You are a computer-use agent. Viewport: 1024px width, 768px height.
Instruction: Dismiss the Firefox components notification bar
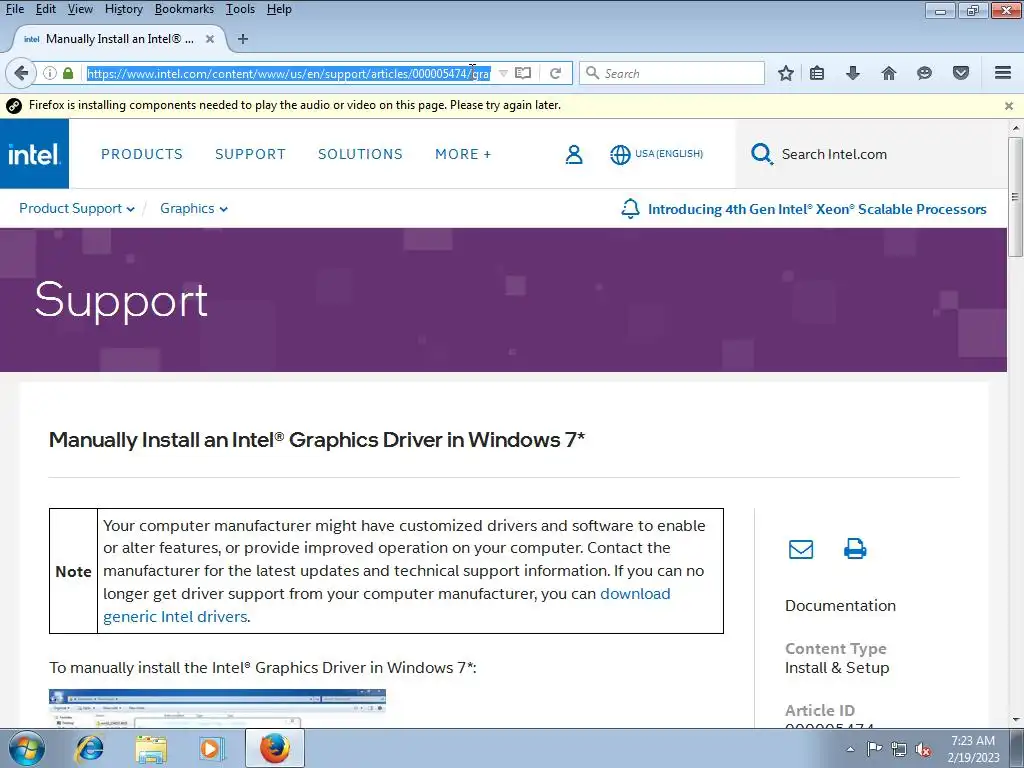1009,106
